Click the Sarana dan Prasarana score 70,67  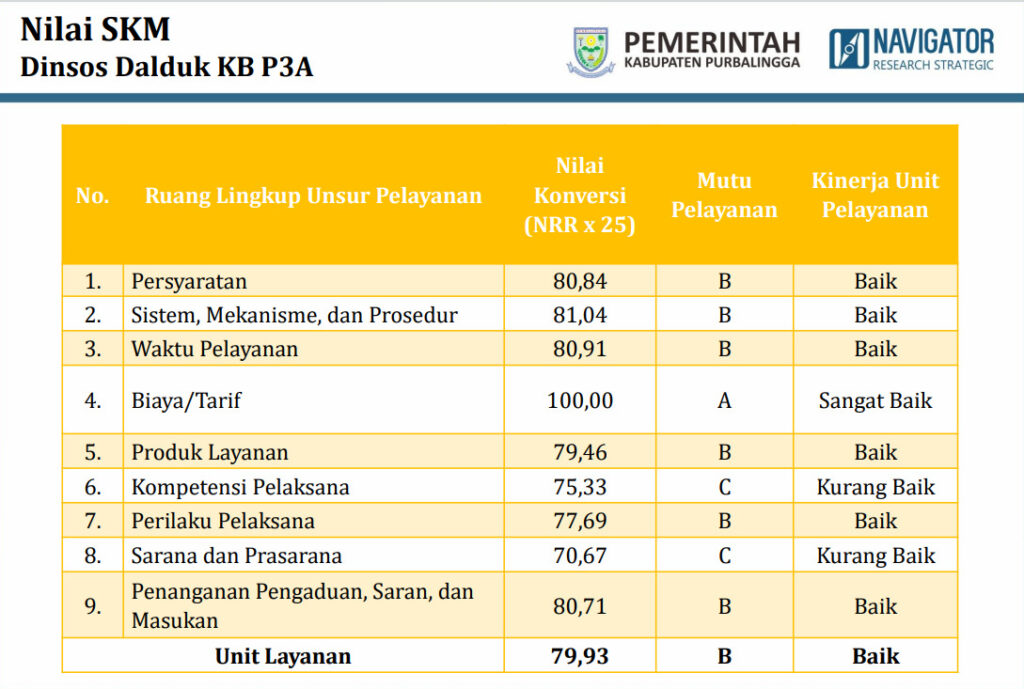580,555
